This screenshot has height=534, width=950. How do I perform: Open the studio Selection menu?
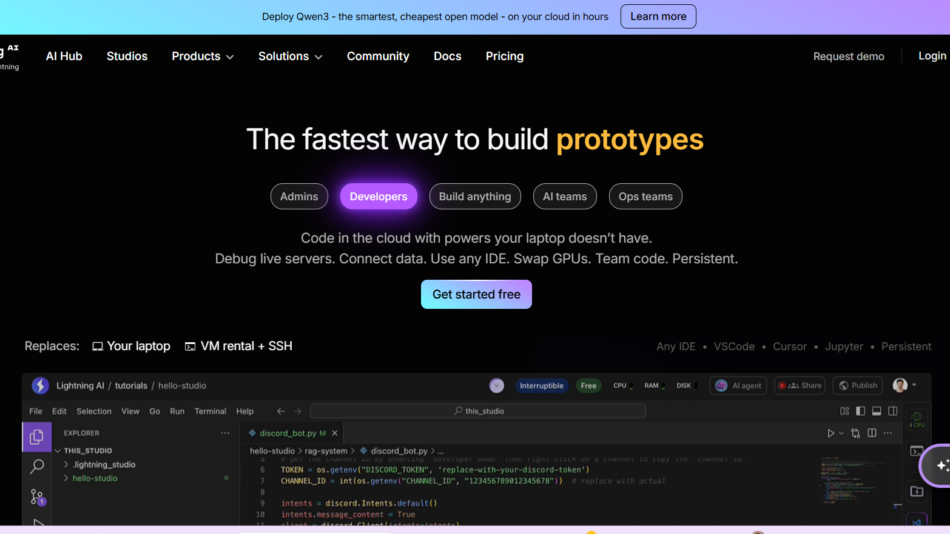[x=94, y=411]
